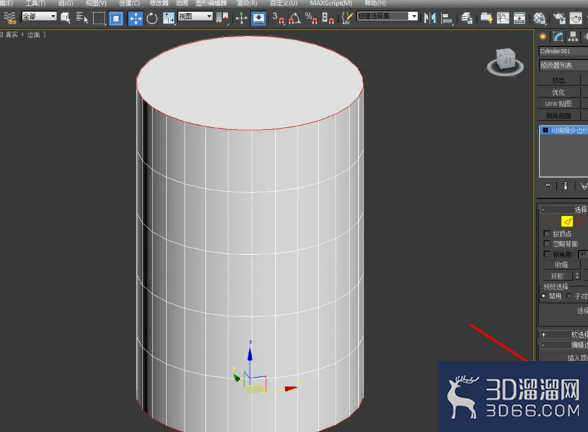Screen dimensions: 588x432
Task: Switch to the Create panel tab
Action: [542, 36]
